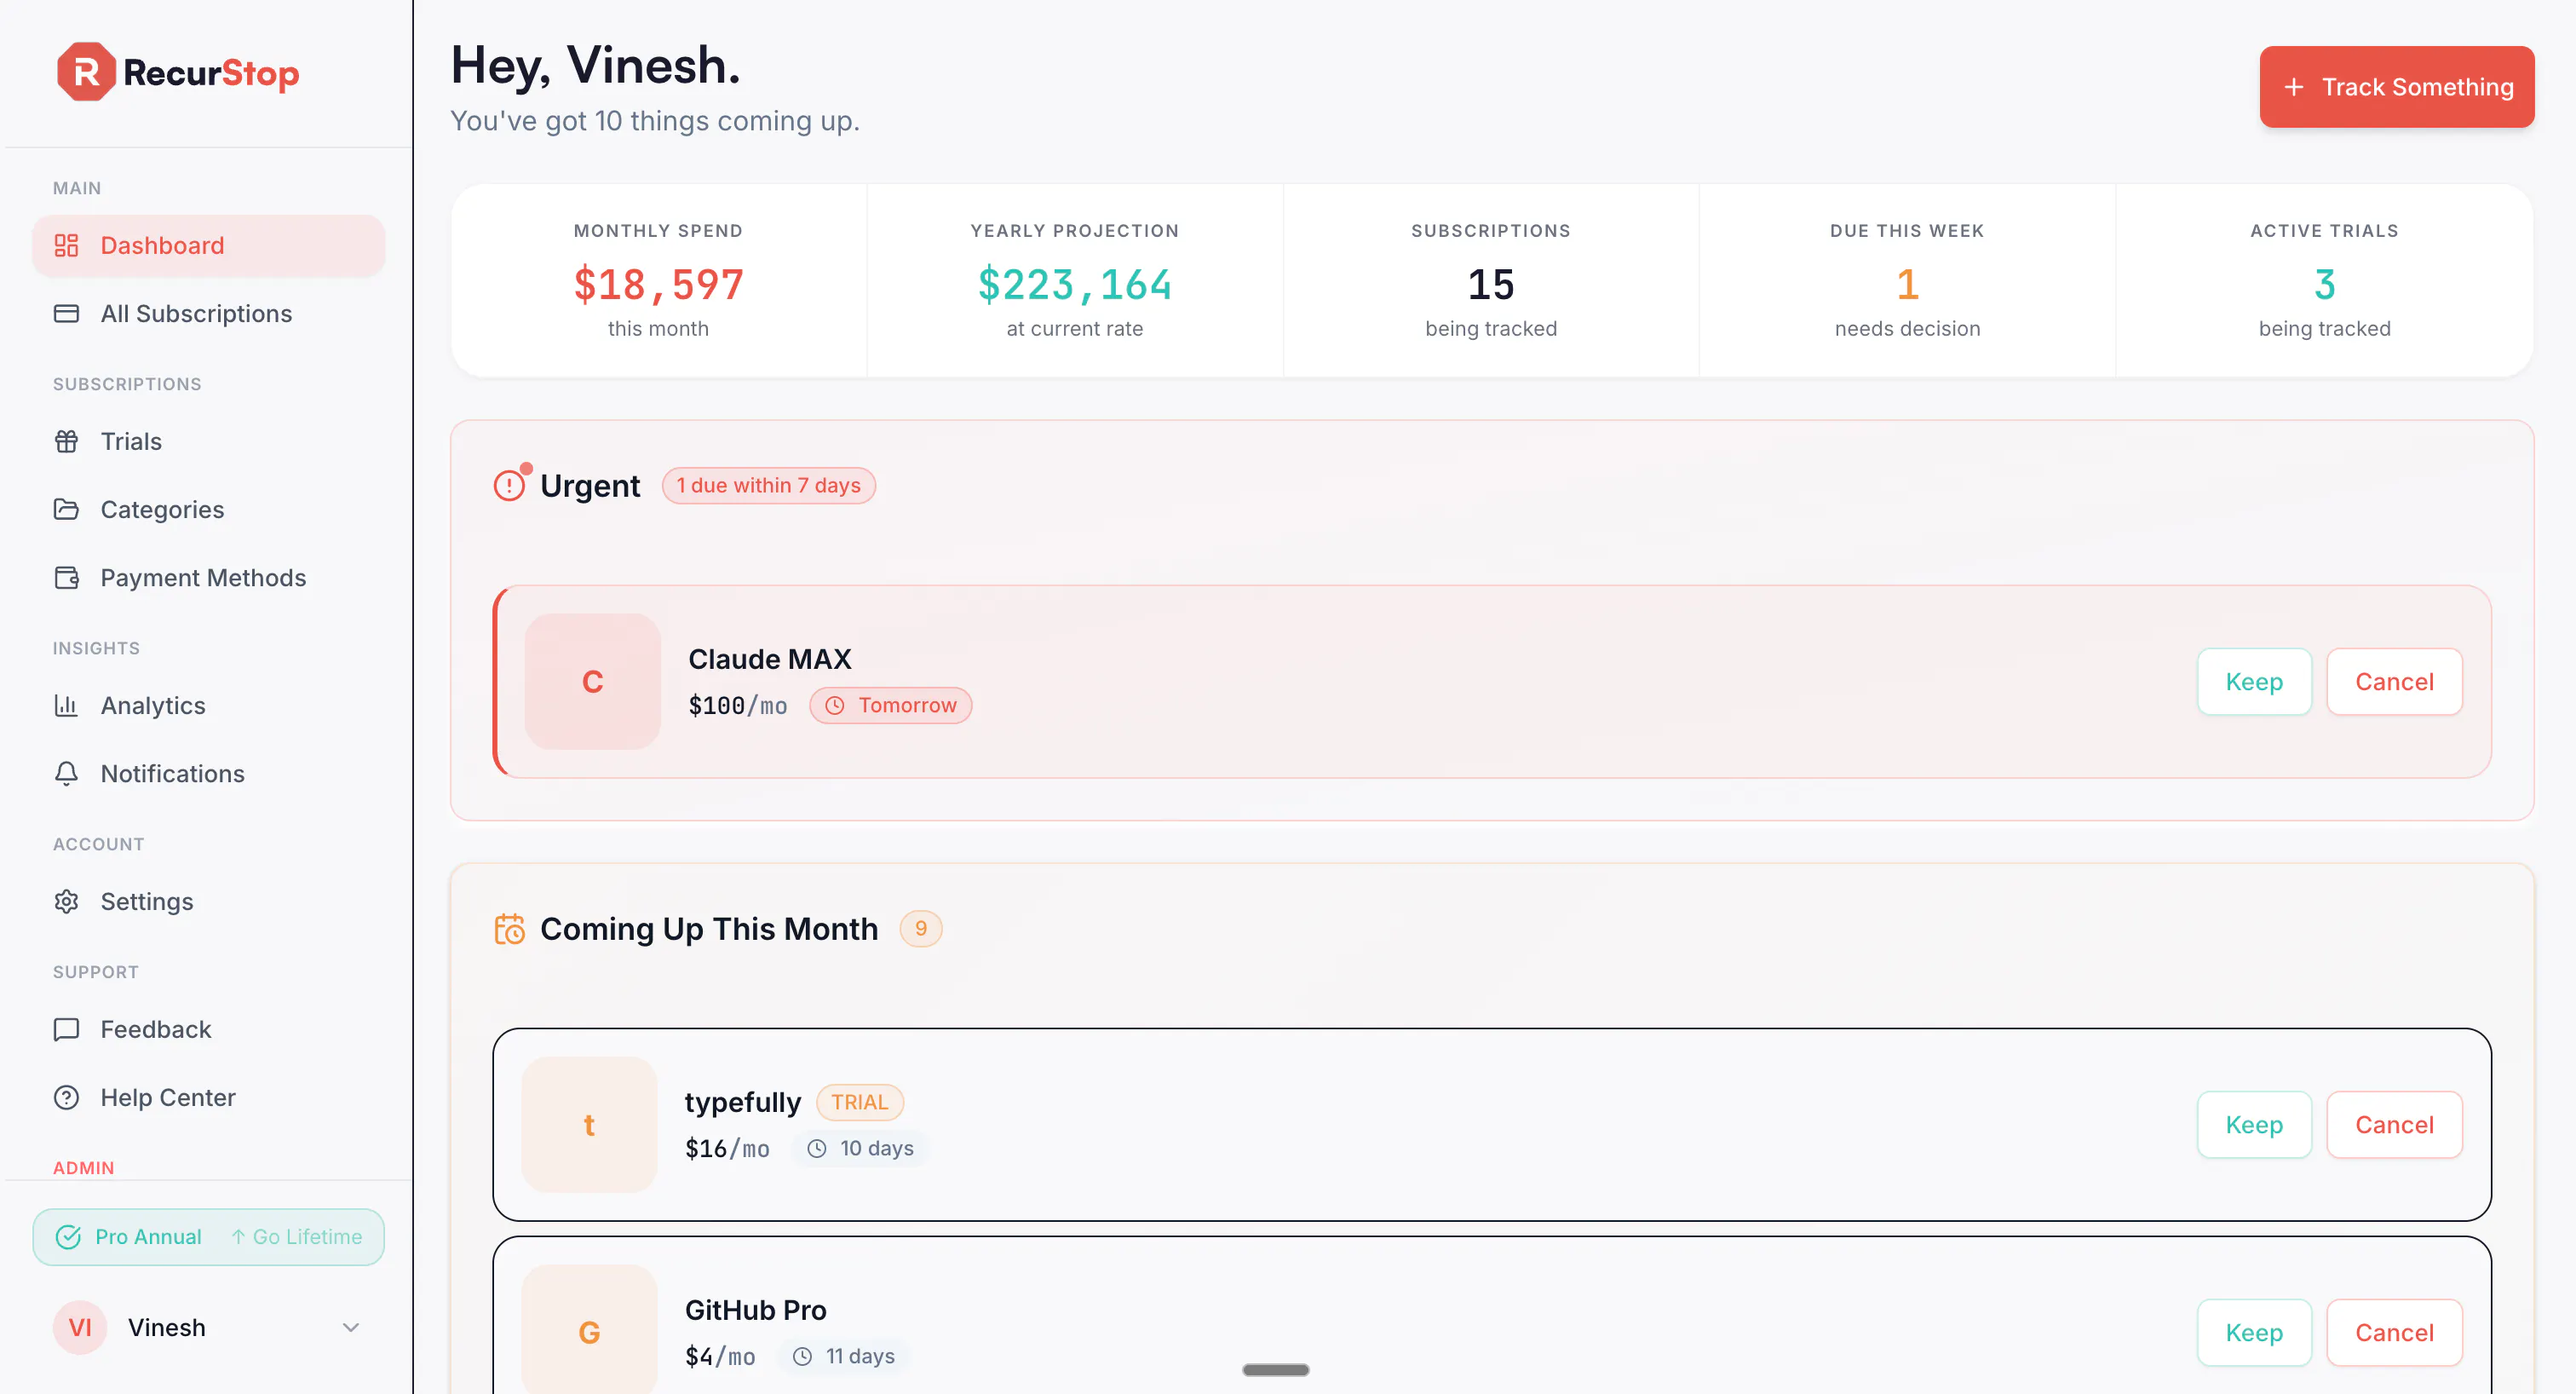Click the Vinesh name in sidebar

166,1327
